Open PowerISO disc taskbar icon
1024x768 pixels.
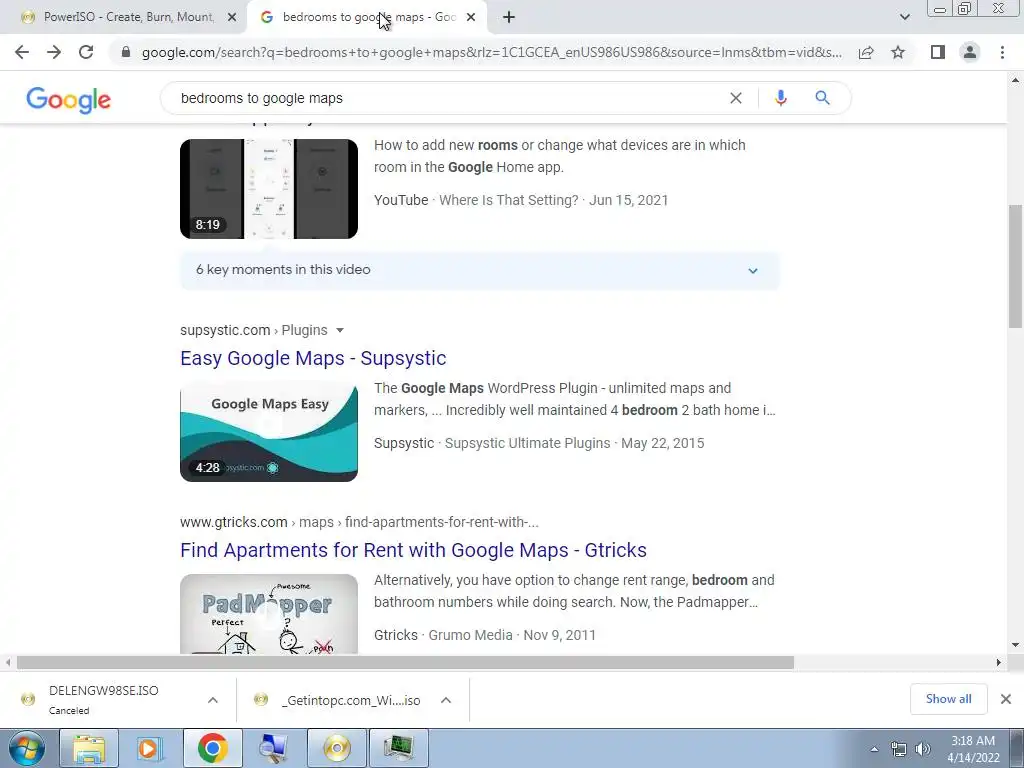[337, 748]
